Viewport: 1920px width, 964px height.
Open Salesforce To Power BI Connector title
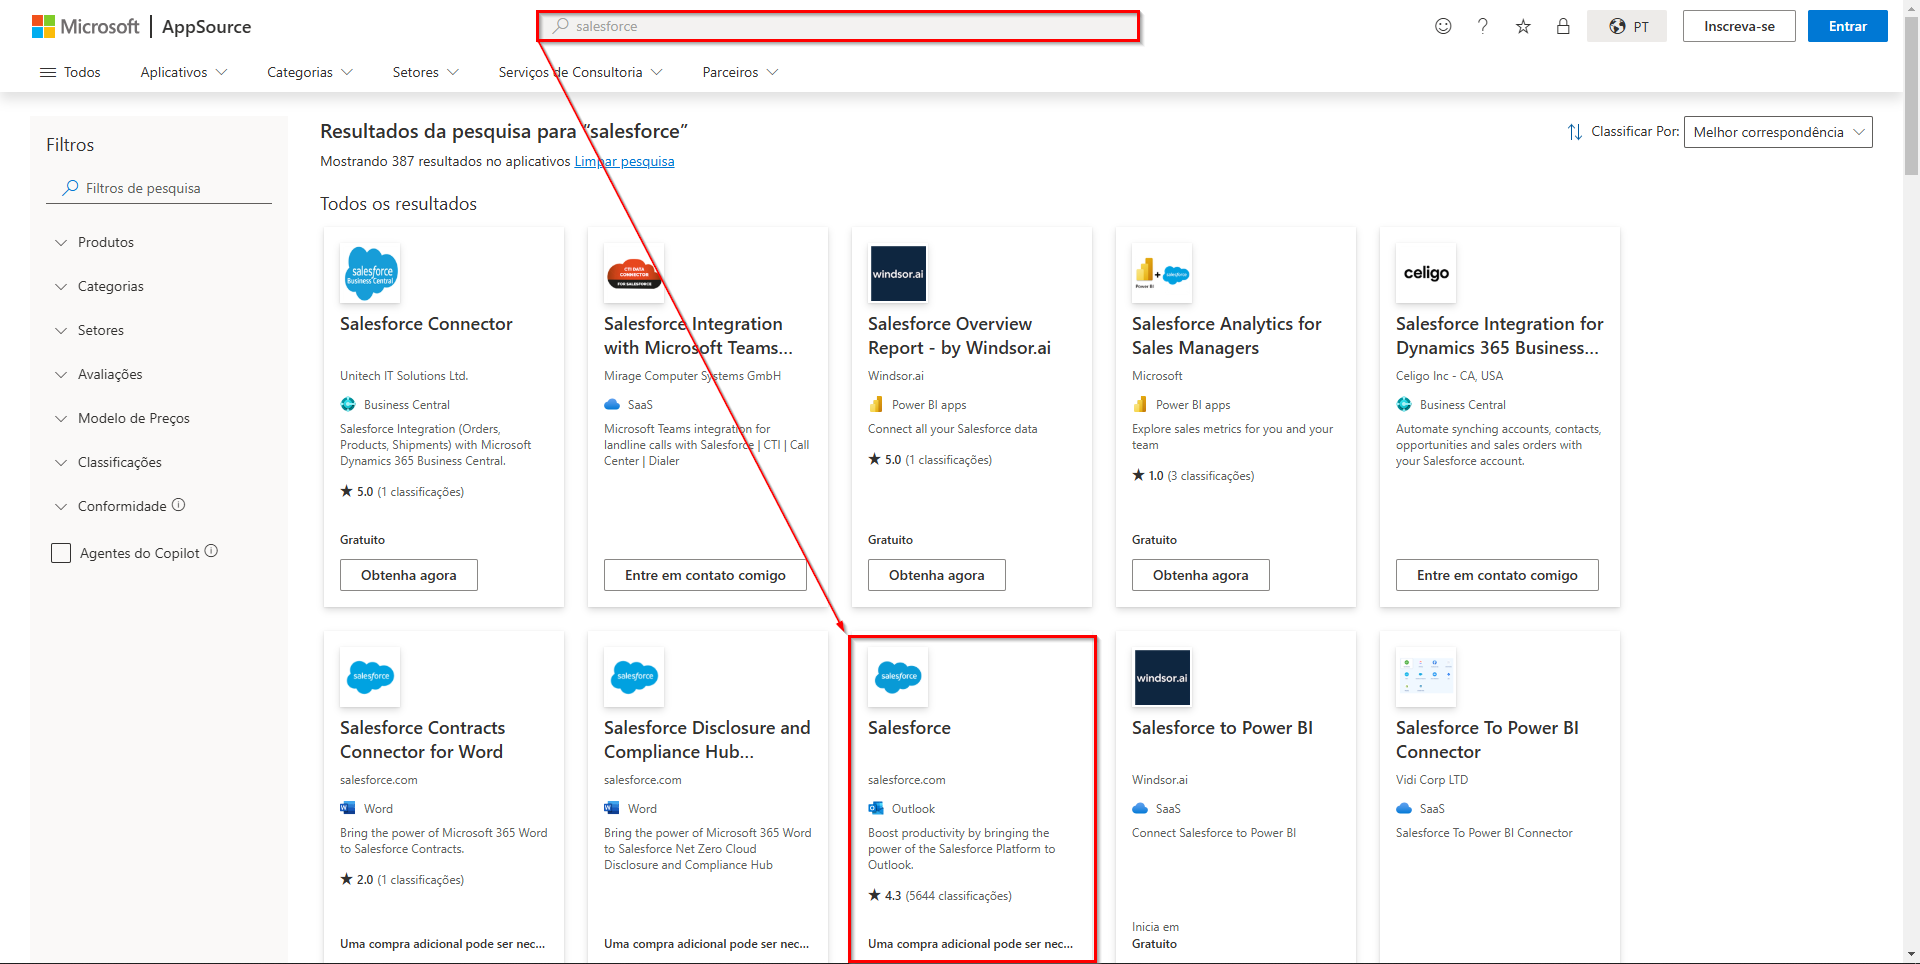coord(1487,740)
